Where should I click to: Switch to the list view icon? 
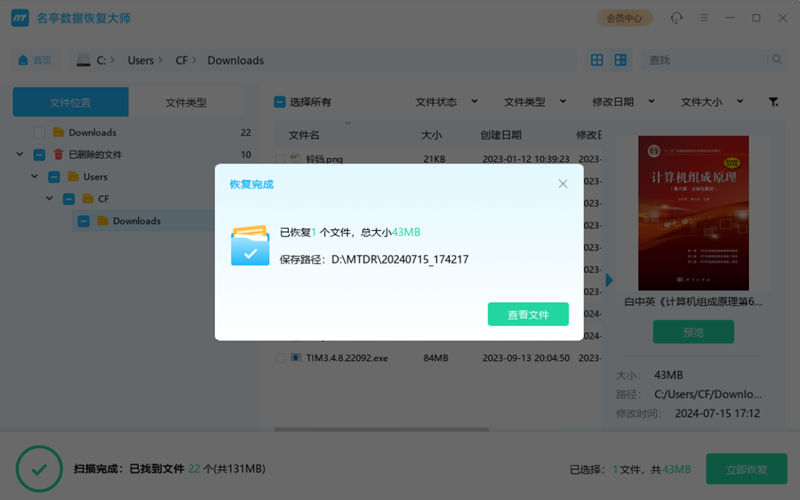pyautogui.click(x=597, y=60)
